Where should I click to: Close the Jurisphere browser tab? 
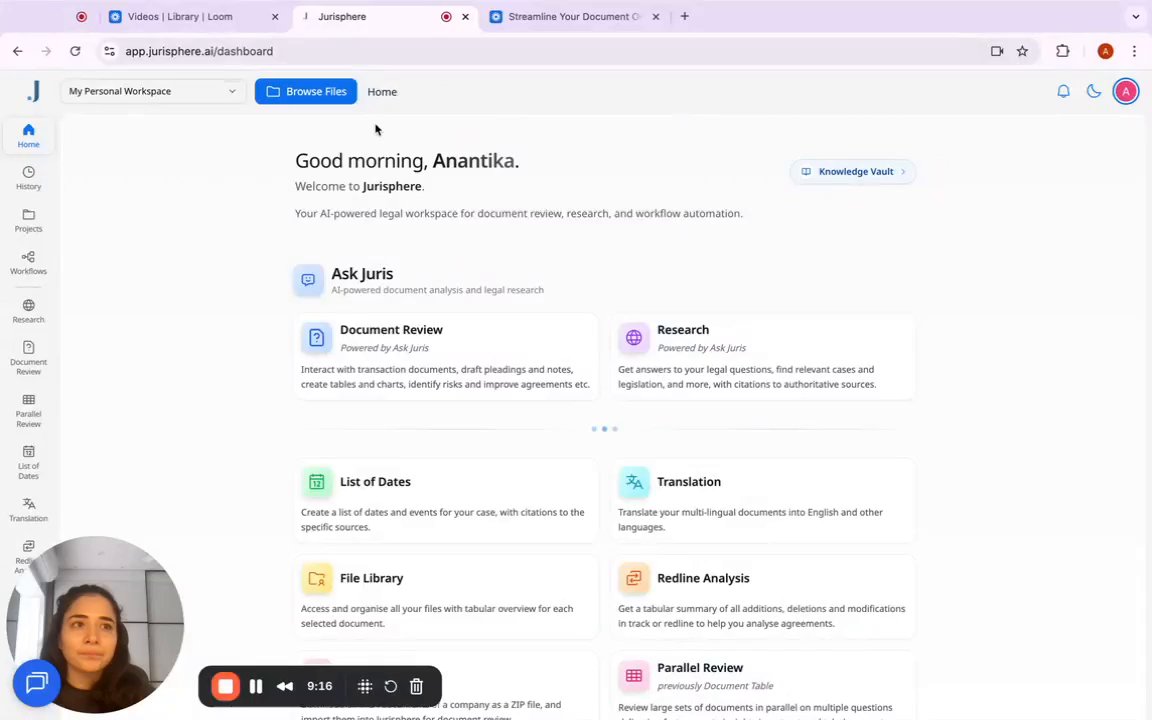pos(465,16)
